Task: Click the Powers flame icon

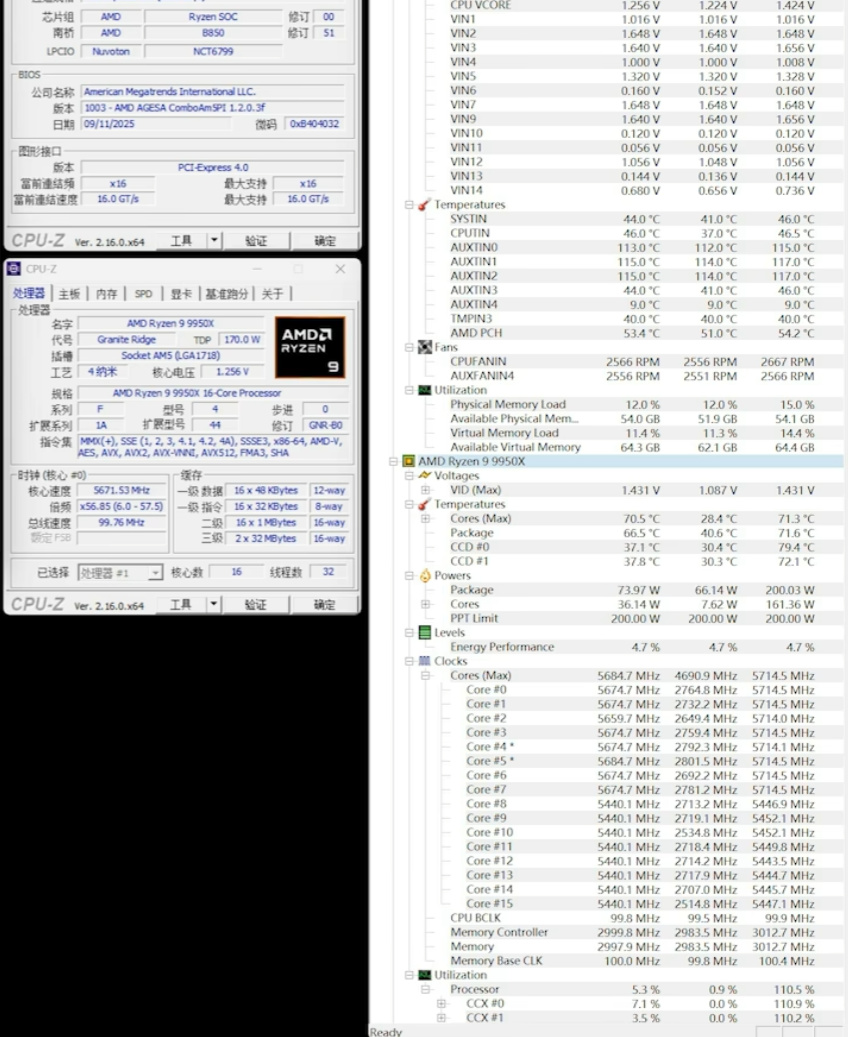Action: pyautogui.click(x=425, y=575)
